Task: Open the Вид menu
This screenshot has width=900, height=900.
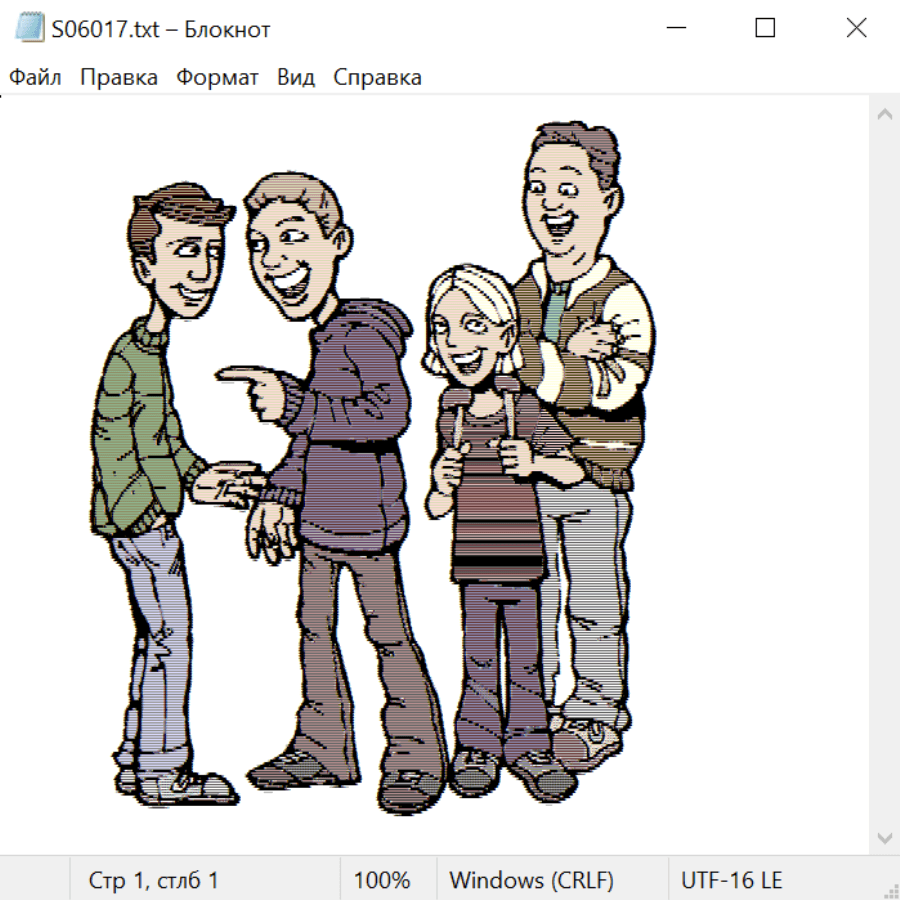Action: (x=296, y=78)
